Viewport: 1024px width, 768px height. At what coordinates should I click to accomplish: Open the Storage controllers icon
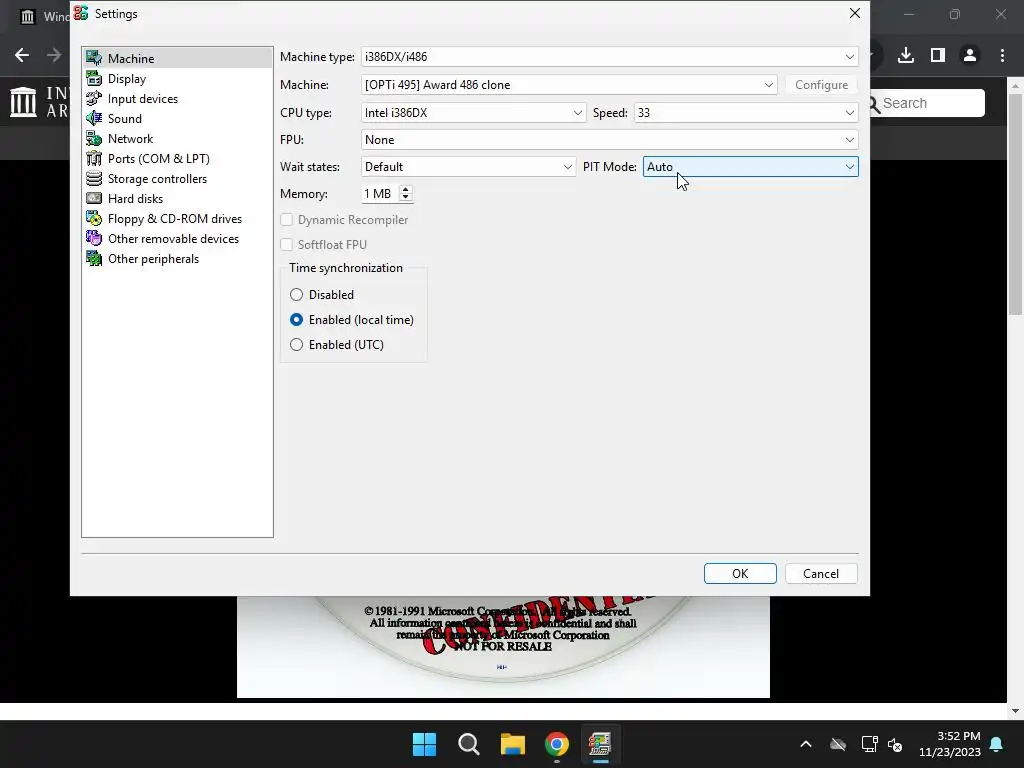pos(94,178)
